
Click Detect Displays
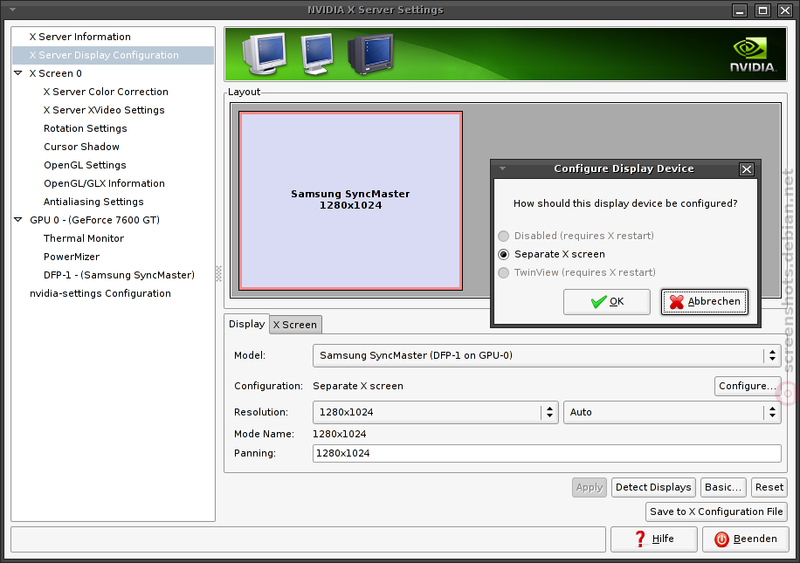[x=653, y=487]
